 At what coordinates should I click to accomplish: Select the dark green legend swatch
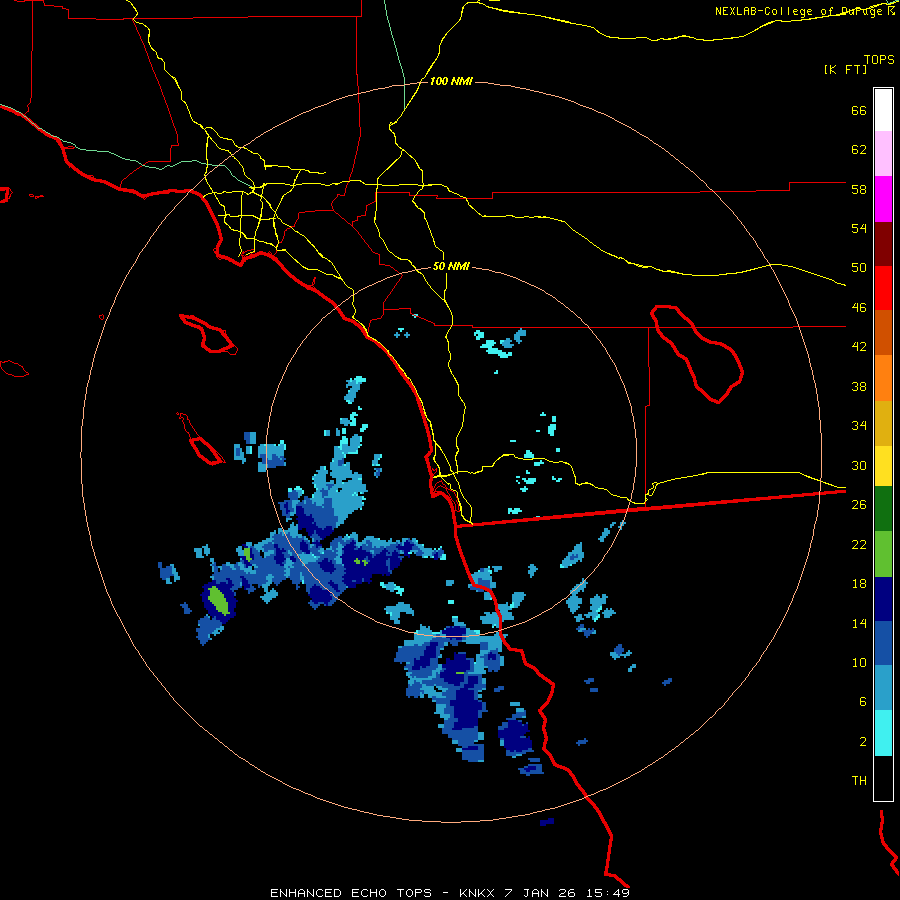pyautogui.click(x=883, y=509)
